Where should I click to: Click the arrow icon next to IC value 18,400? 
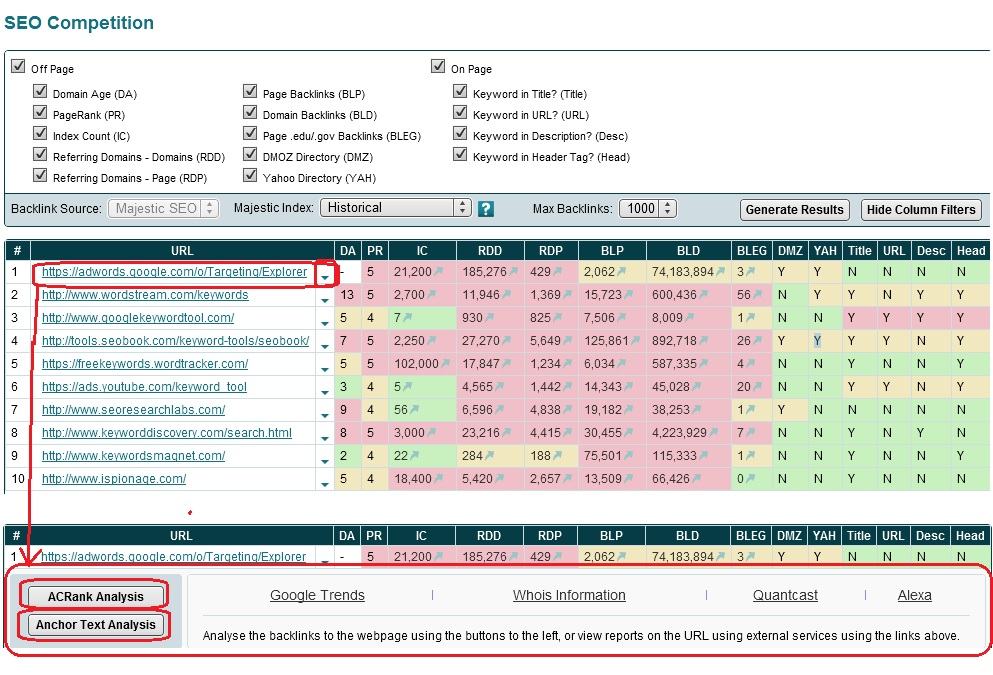point(439,479)
